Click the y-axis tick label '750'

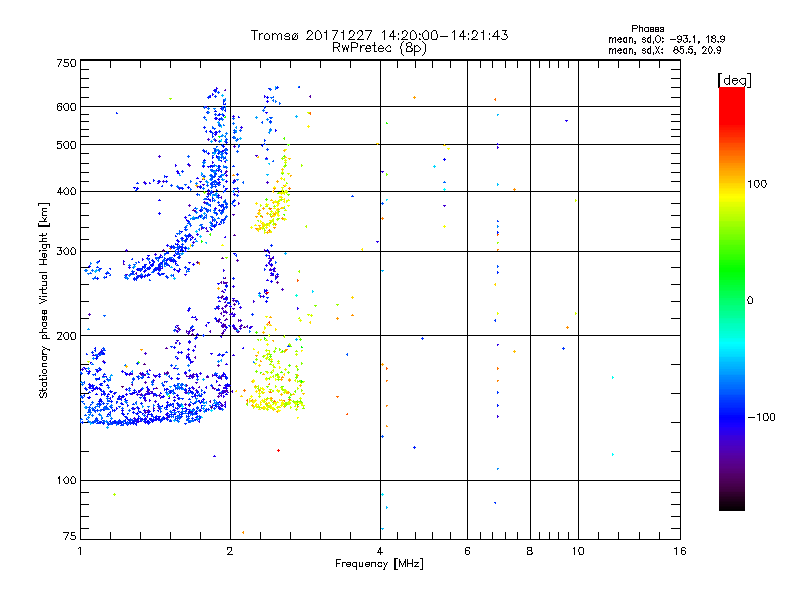pos(66,63)
